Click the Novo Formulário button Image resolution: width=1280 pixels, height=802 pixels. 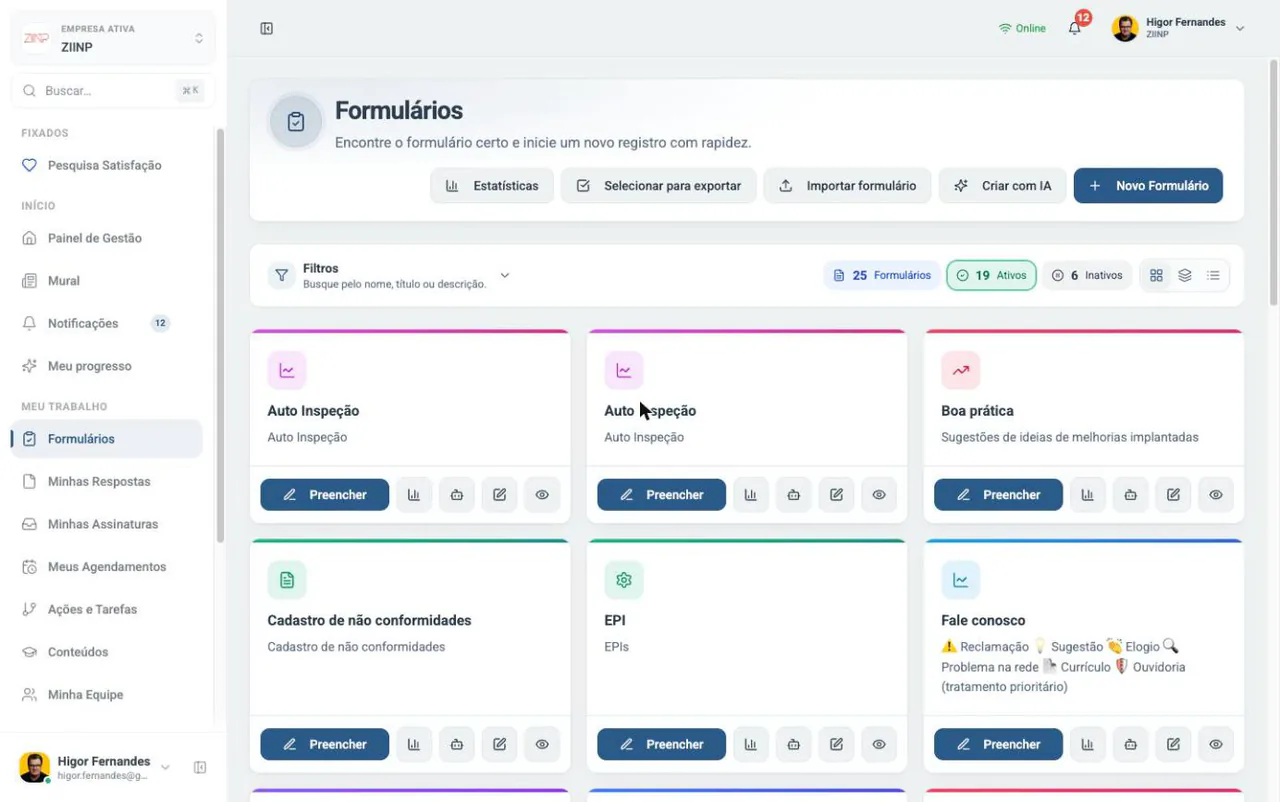click(x=1148, y=185)
